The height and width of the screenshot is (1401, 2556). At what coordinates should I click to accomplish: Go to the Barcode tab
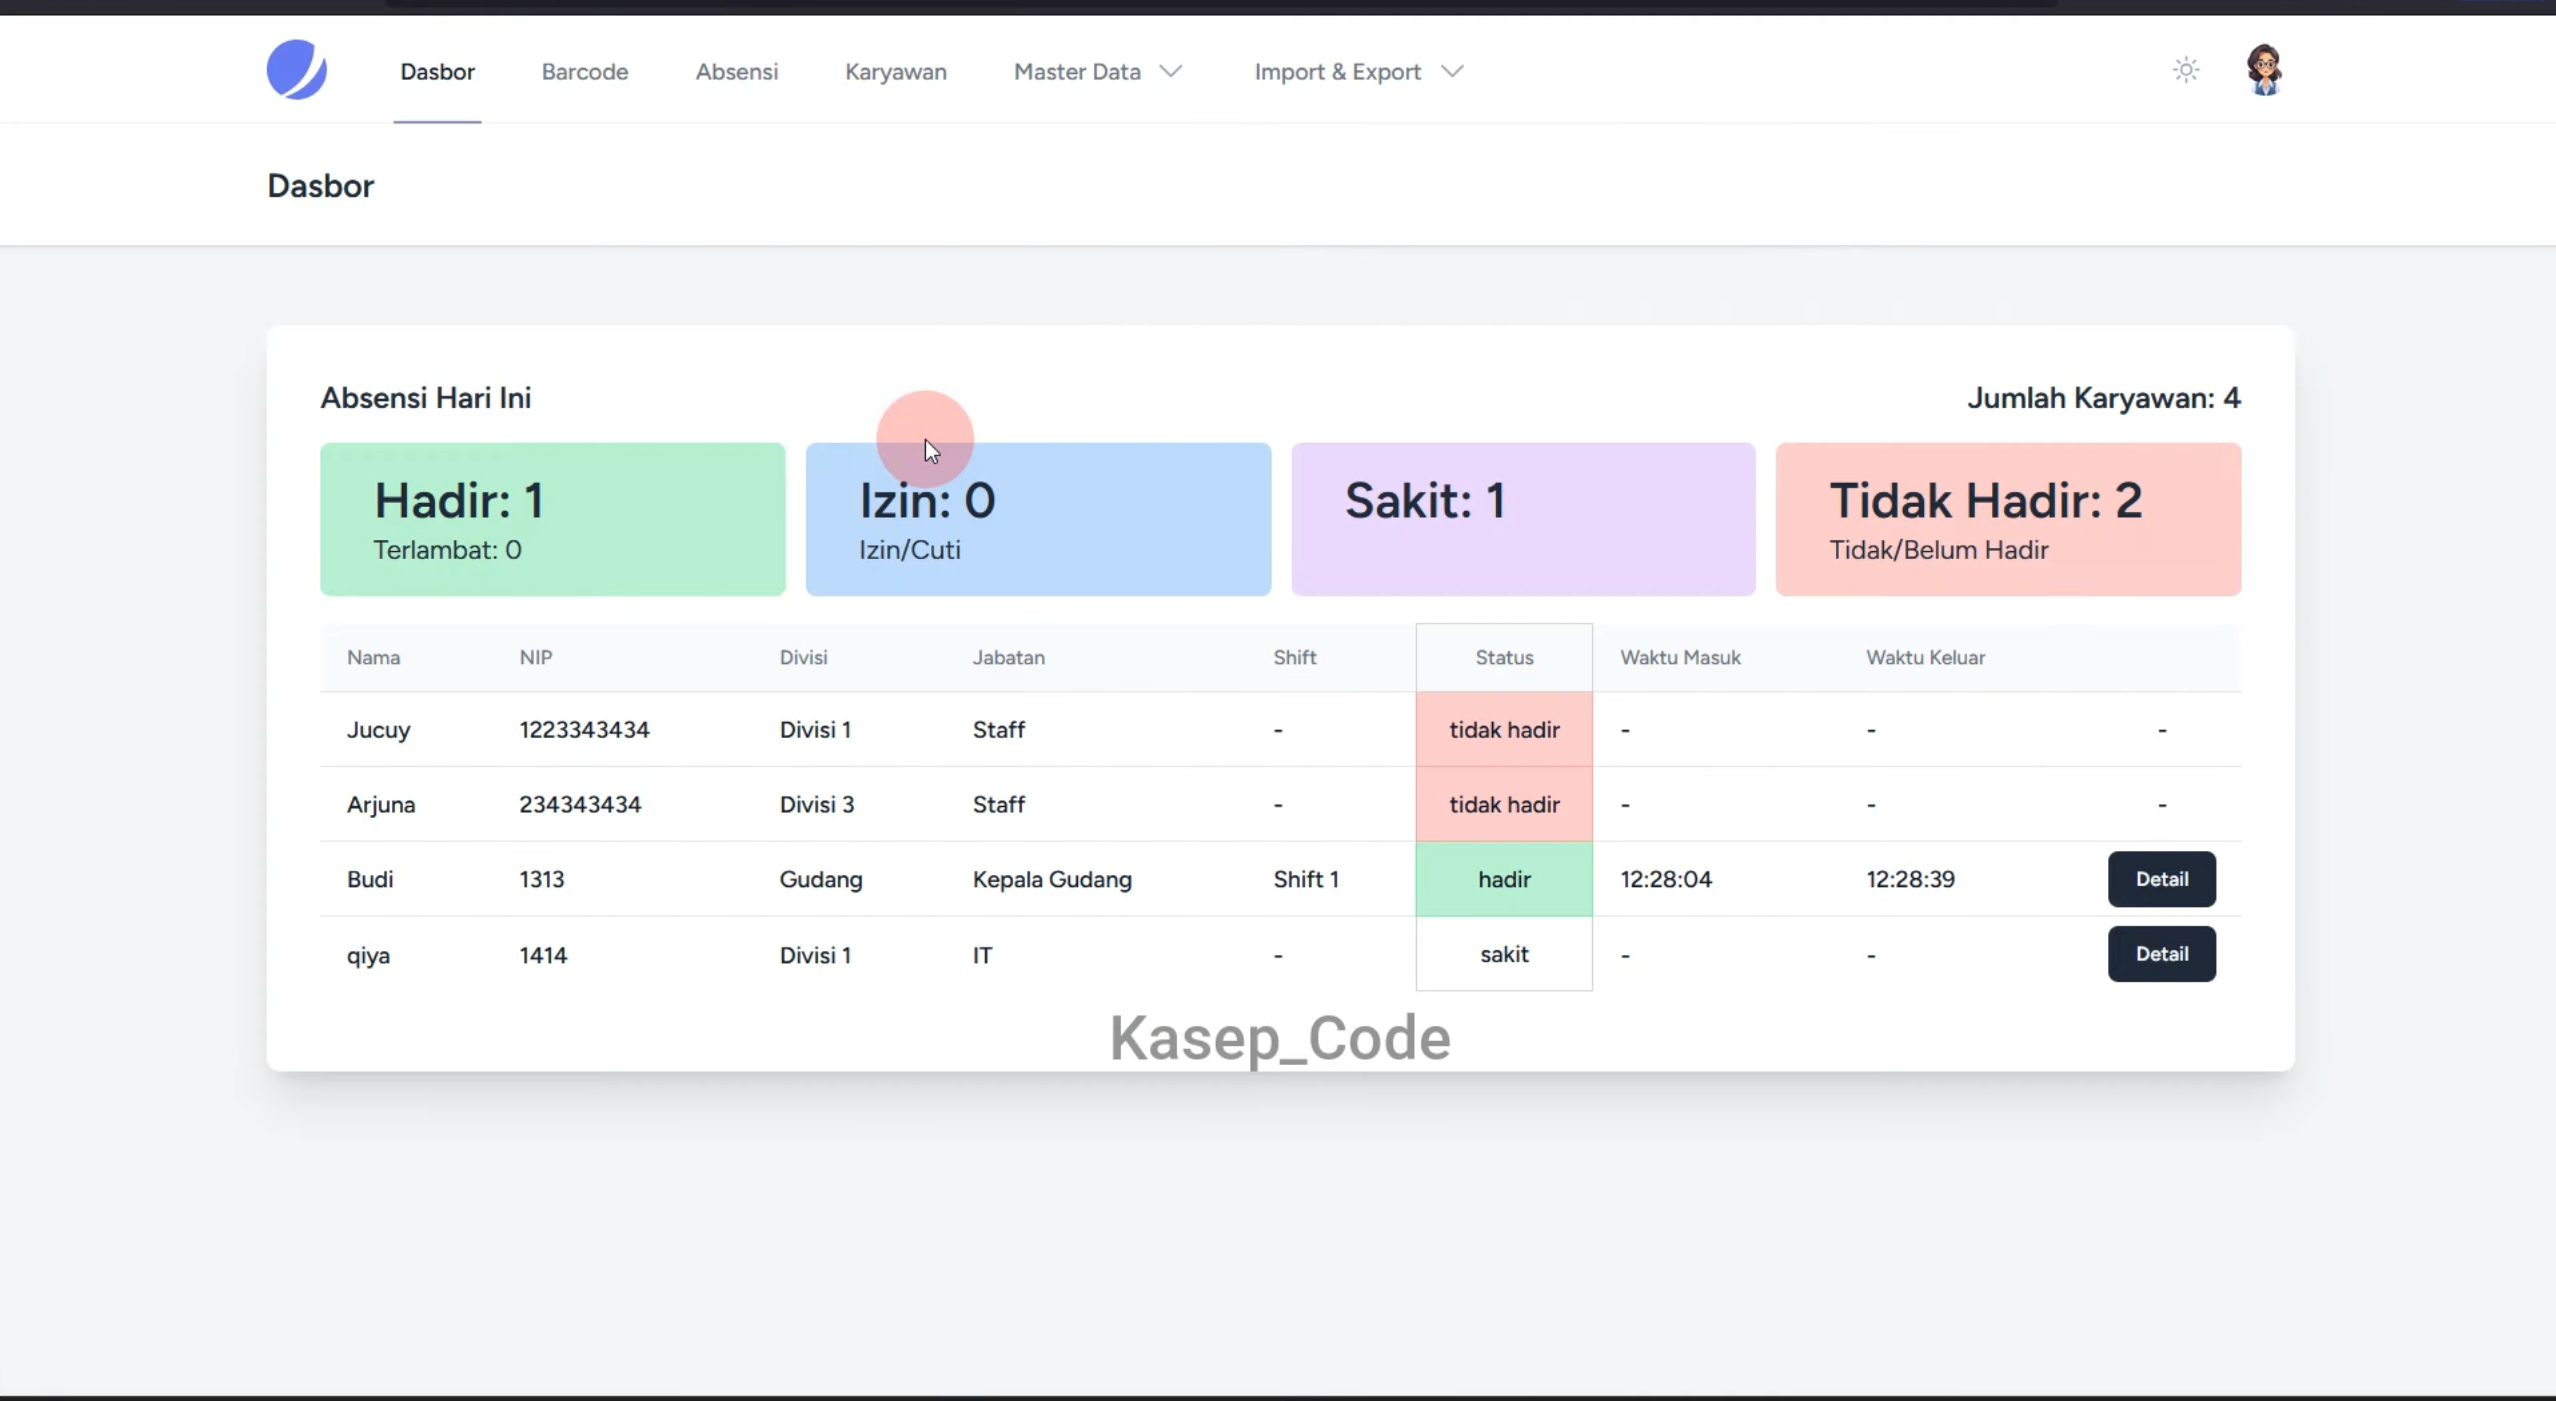(585, 72)
